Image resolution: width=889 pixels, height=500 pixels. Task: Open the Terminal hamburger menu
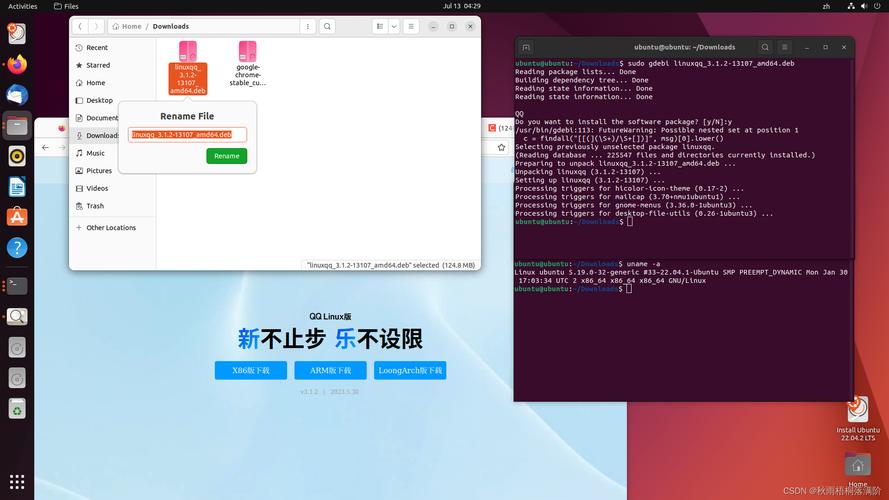point(785,48)
